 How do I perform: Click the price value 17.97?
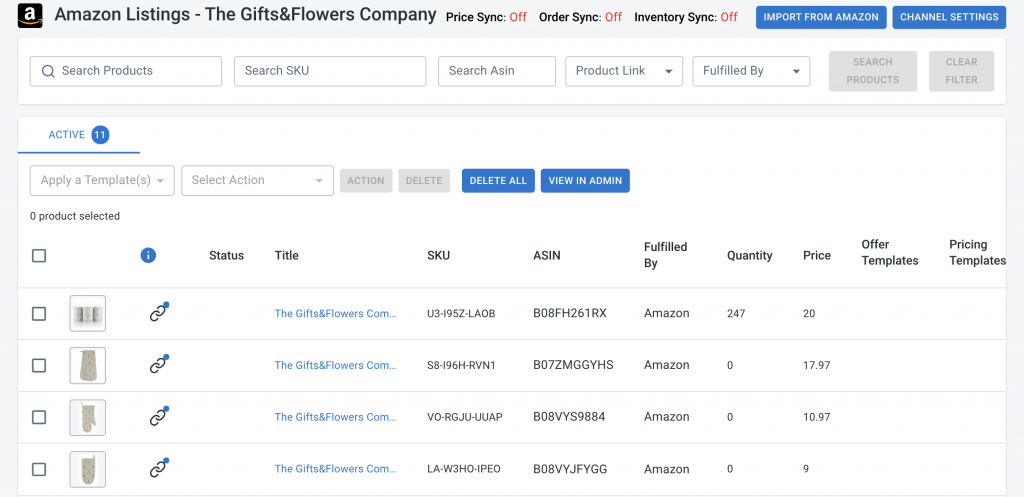point(816,365)
